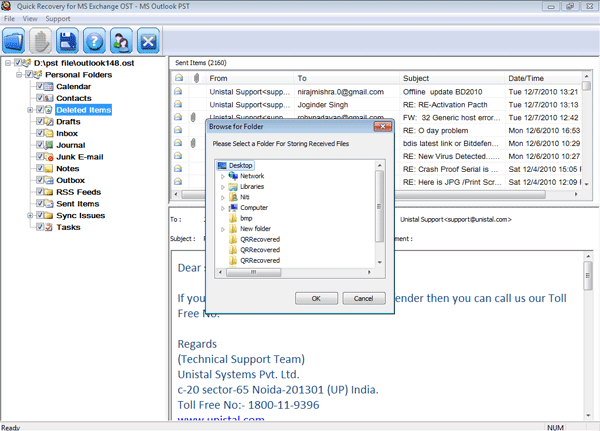The image size is (600, 431).
Task: Click the stop hand toolbar icon
Action: tap(41, 40)
